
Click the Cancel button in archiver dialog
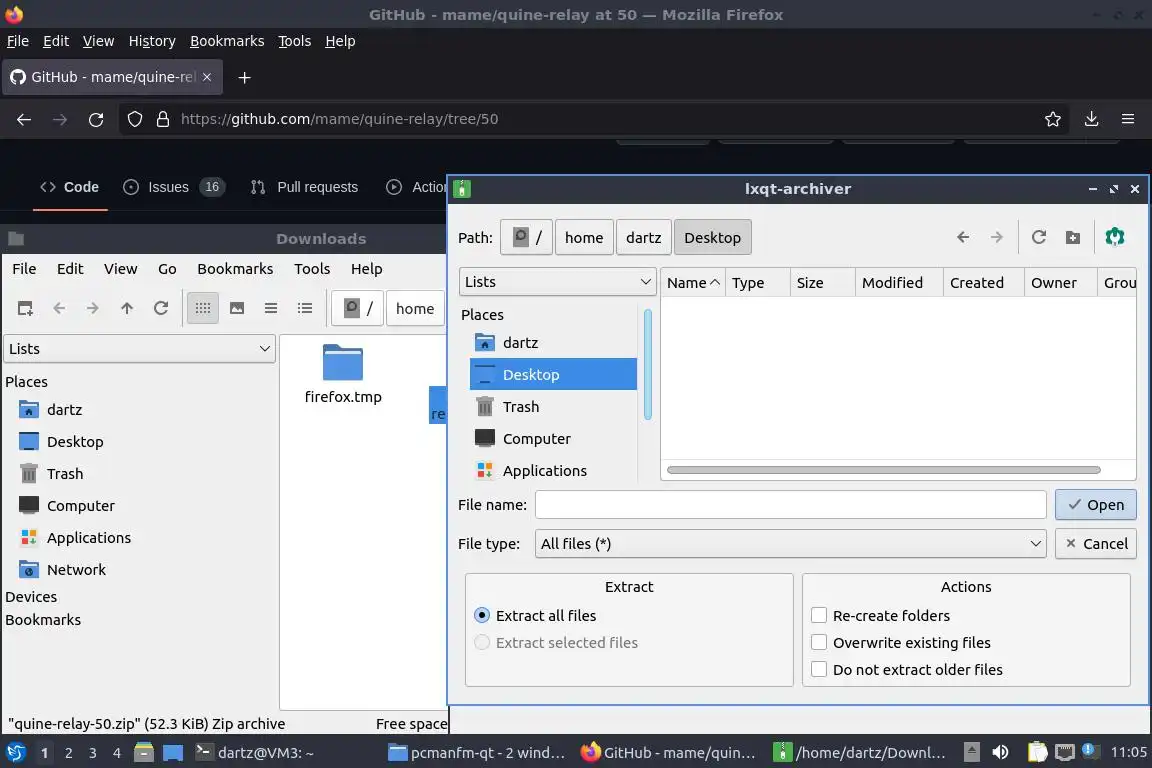[x=1095, y=544]
